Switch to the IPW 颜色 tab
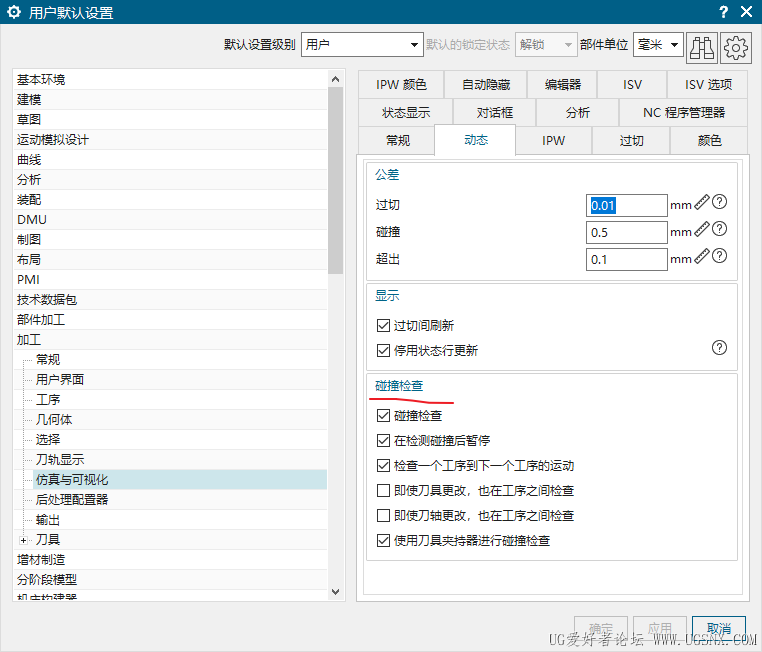The width and height of the screenshot is (762, 652). pos(401,85)
